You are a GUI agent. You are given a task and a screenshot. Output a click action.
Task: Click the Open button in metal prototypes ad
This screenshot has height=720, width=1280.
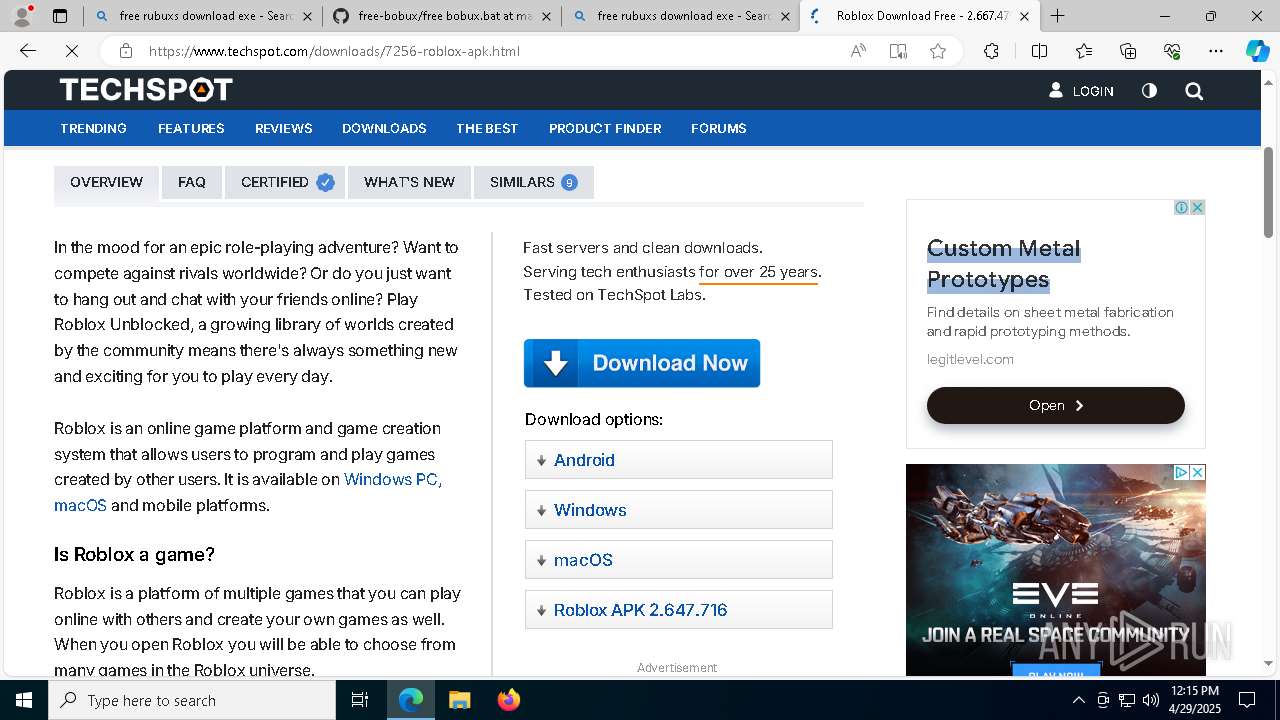click(1056, 405)
